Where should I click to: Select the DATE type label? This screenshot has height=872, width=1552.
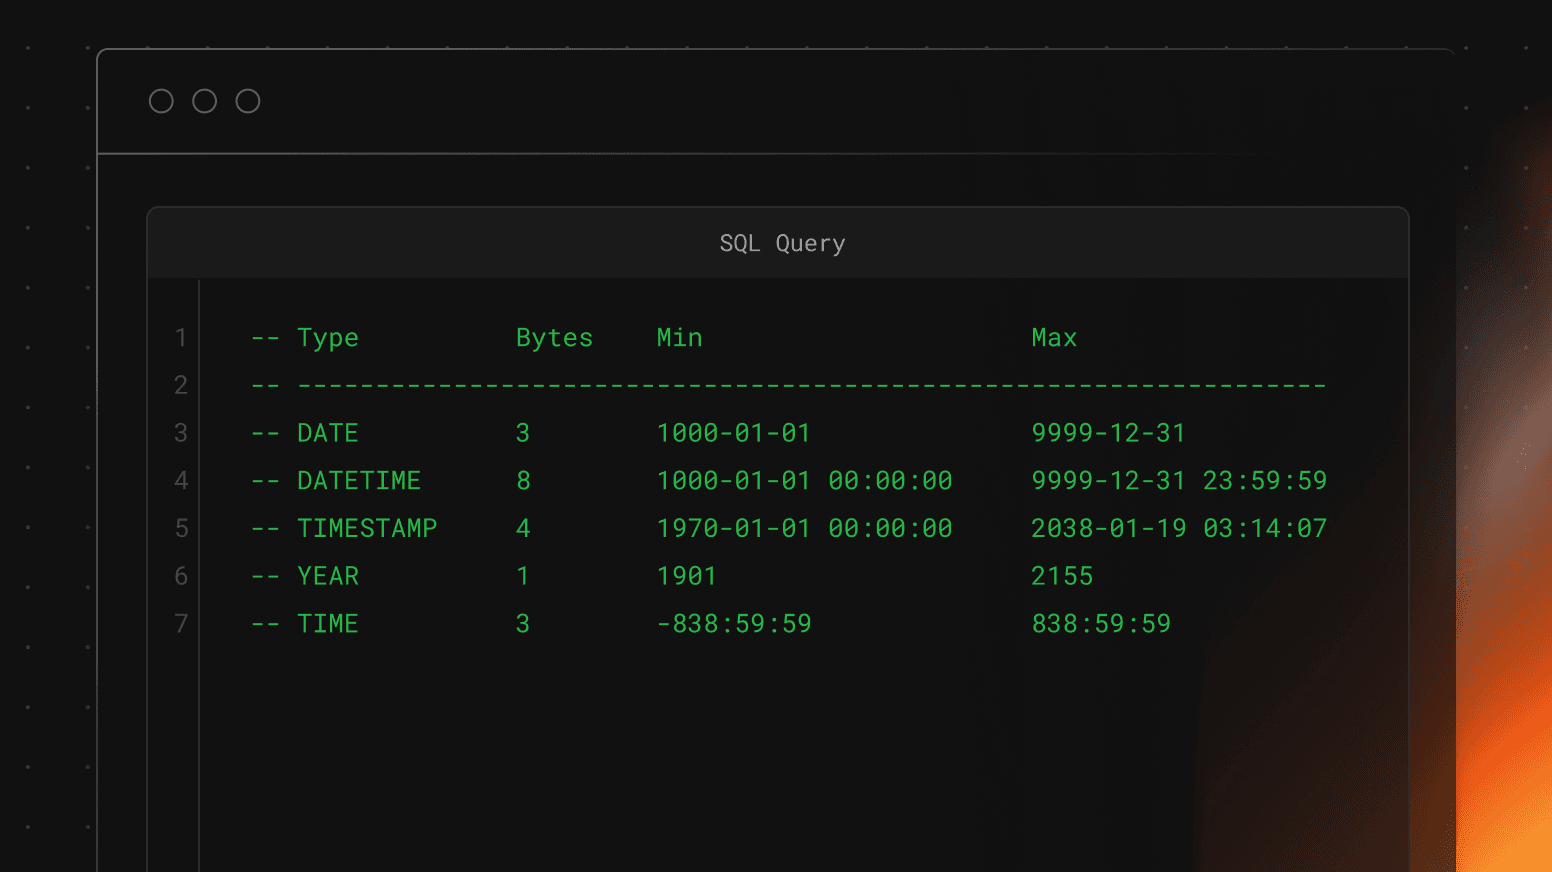[x=327, y=432]
